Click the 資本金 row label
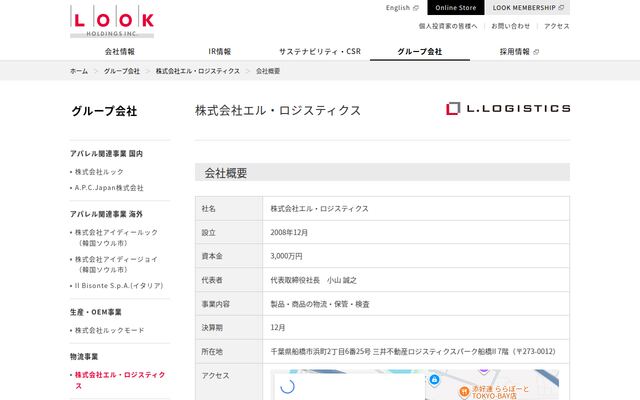 coord(212,256)
